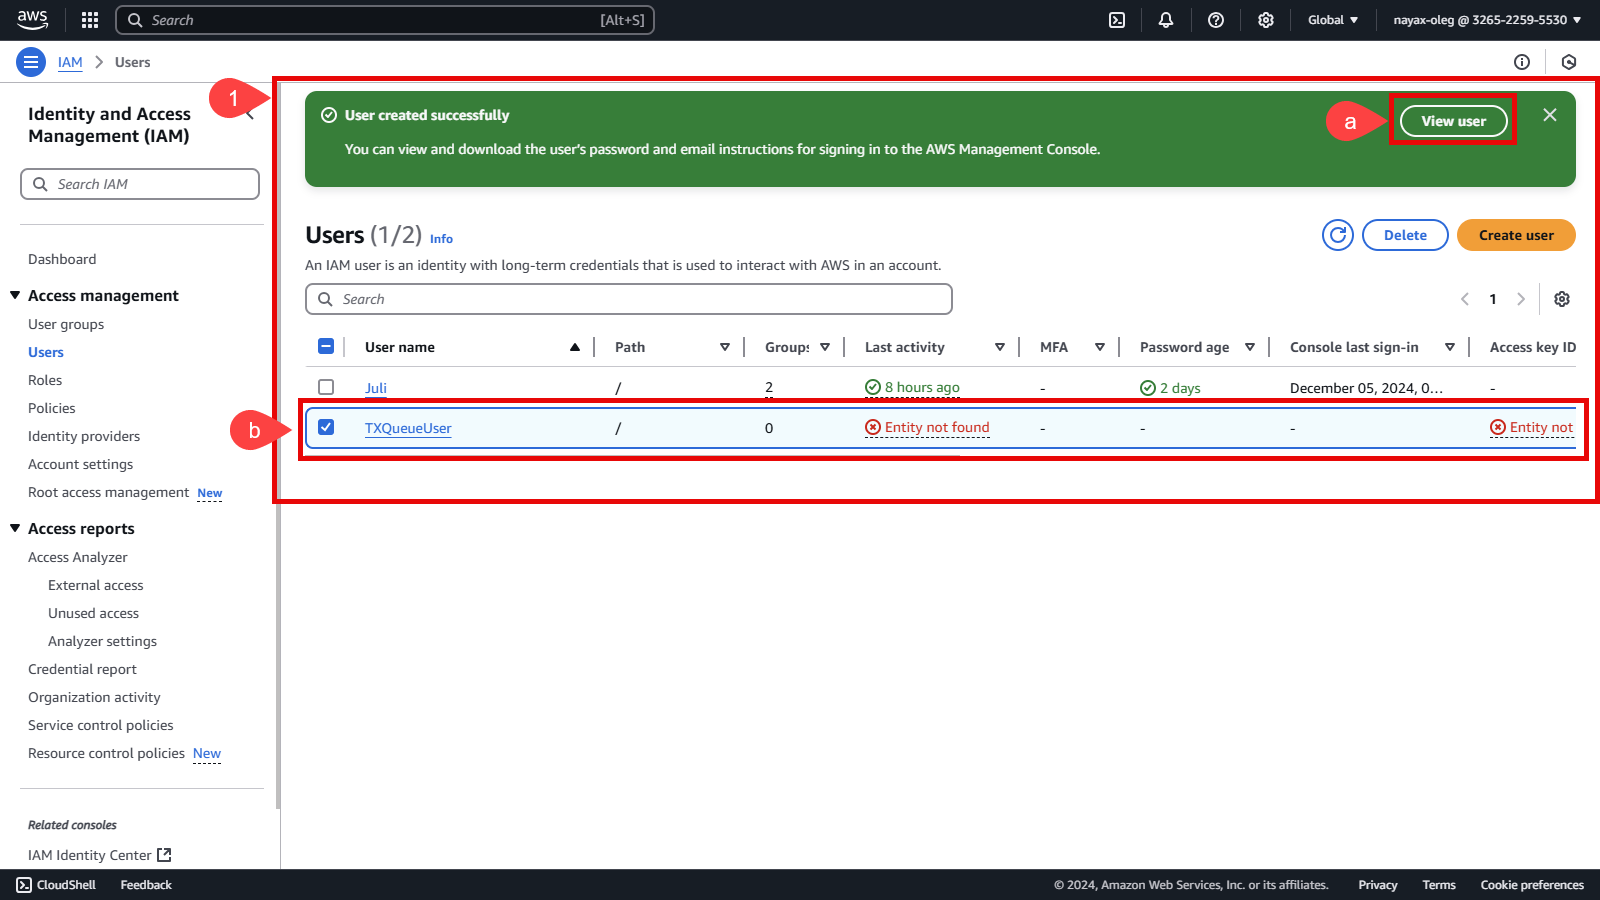Open the Juli user link
1600x900 pixels.
click(x=376, y=388)
